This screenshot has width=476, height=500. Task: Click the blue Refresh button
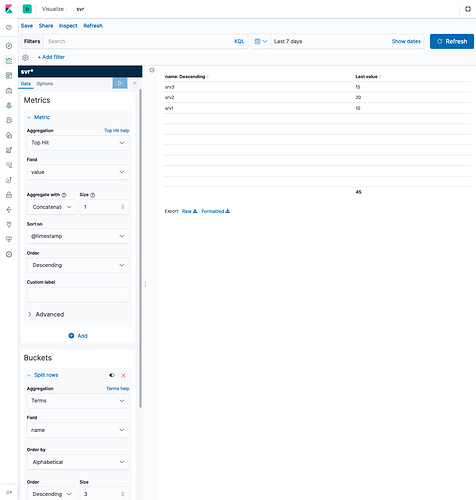(452, 41)
